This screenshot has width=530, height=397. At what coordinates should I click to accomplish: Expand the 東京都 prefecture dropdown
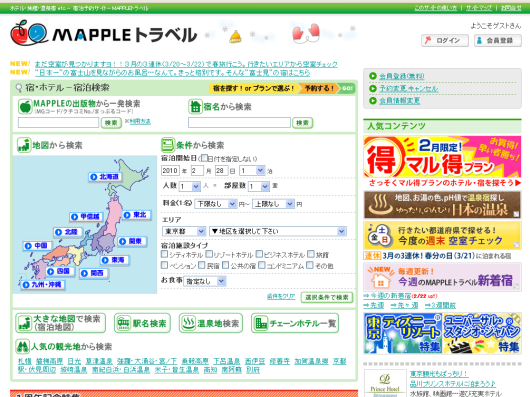pos(184,231)
